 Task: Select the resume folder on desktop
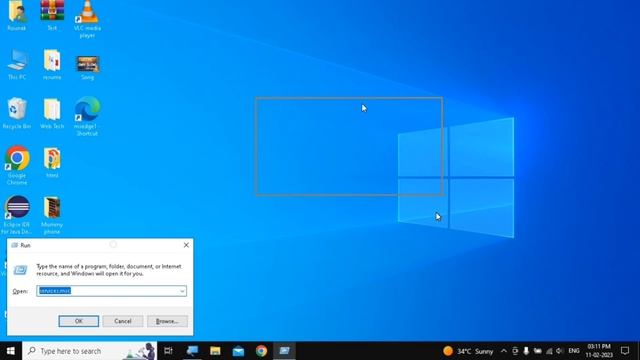[52, 64]
